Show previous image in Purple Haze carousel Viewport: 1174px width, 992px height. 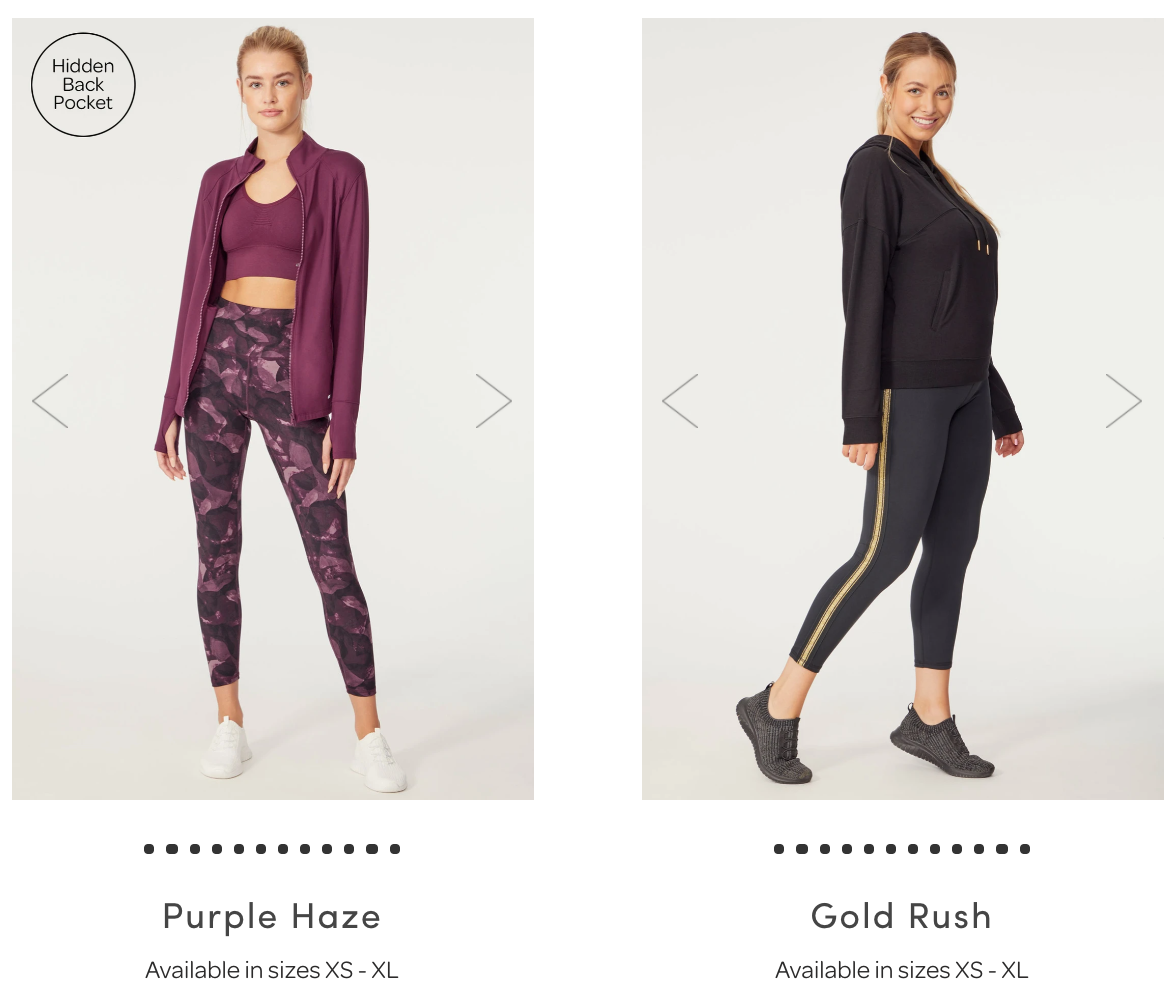tap(50, 401)
